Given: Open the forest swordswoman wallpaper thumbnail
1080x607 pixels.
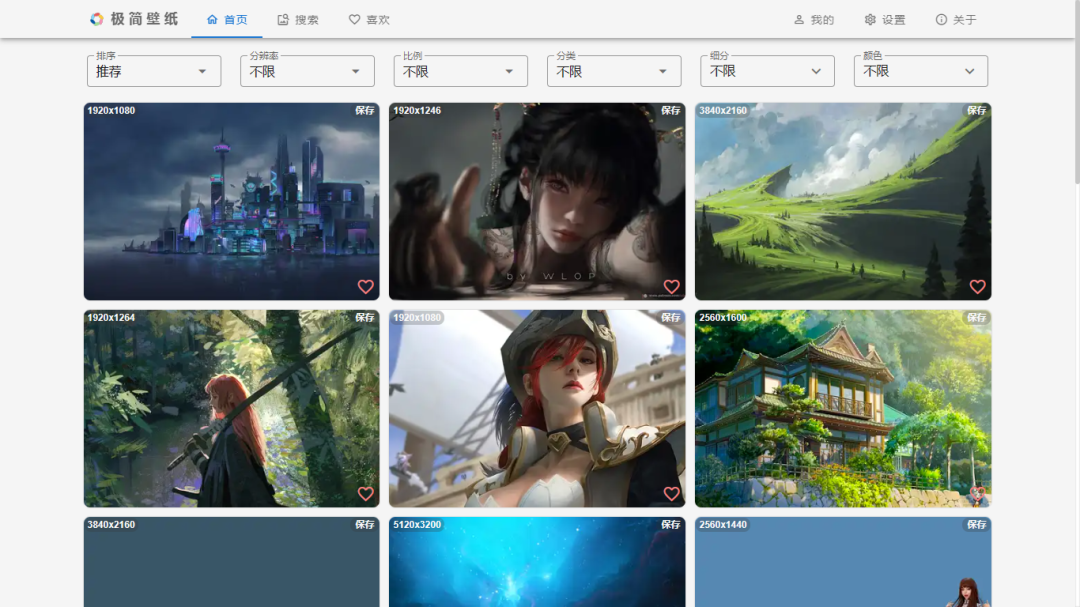Looking at the screenshot, I should [231, 409].
